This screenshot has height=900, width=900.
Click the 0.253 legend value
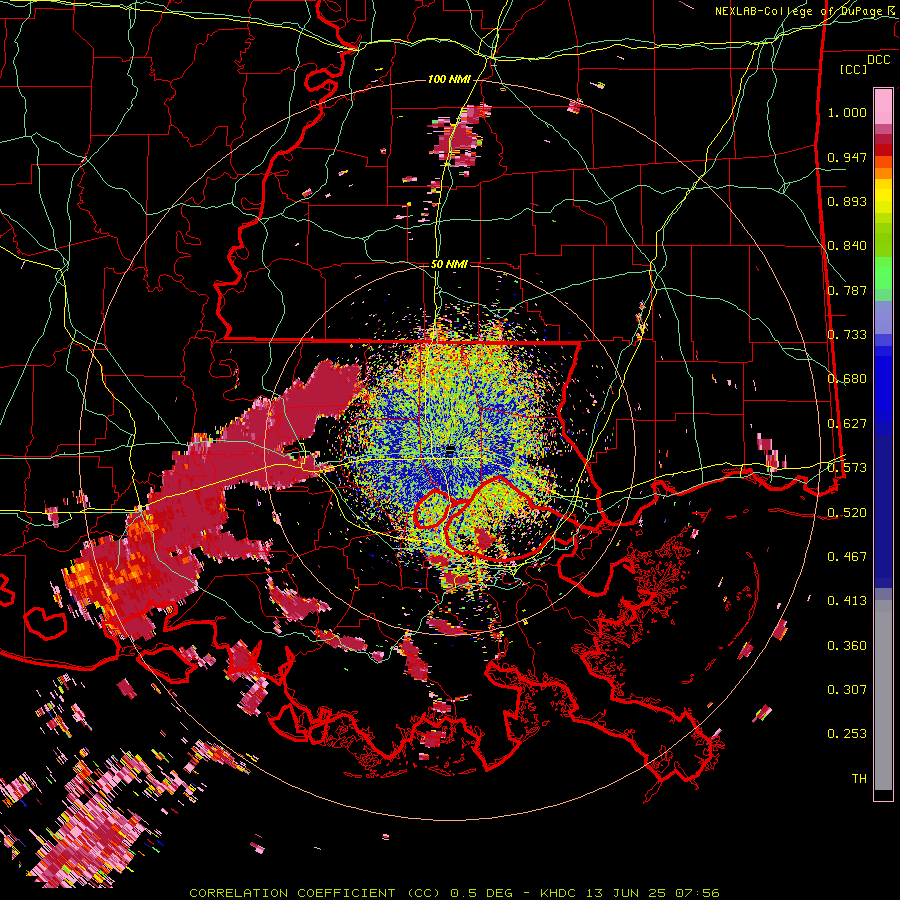(847, 734)
